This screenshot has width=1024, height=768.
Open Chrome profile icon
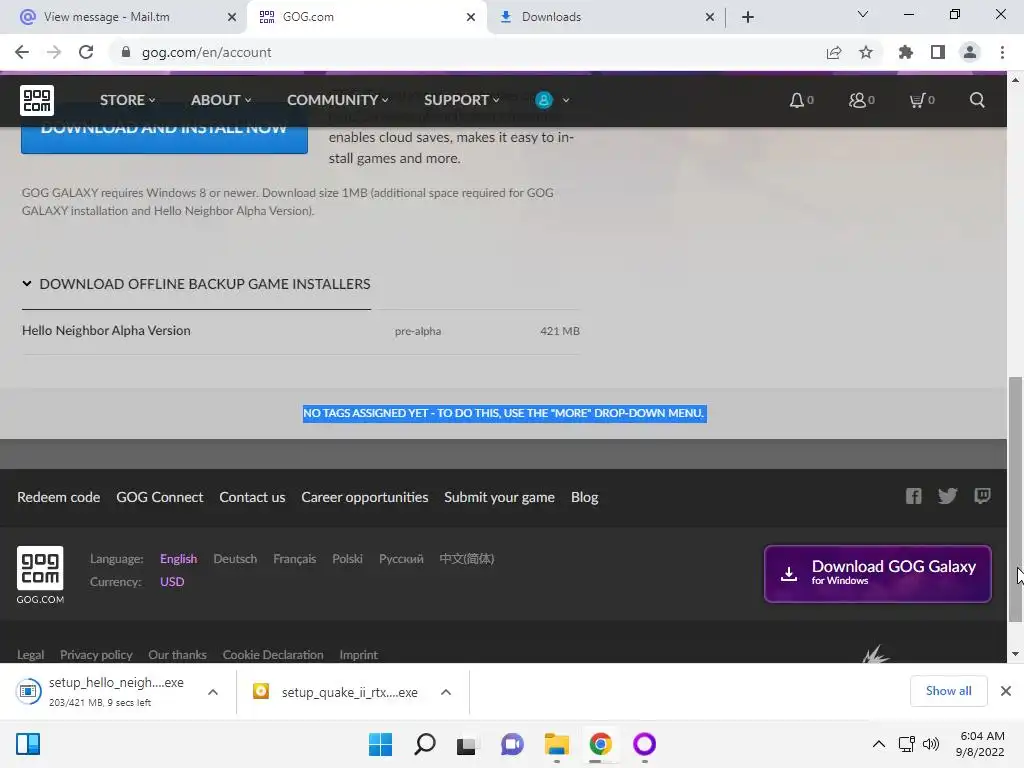pyautogui.click(x=970, y=52)
